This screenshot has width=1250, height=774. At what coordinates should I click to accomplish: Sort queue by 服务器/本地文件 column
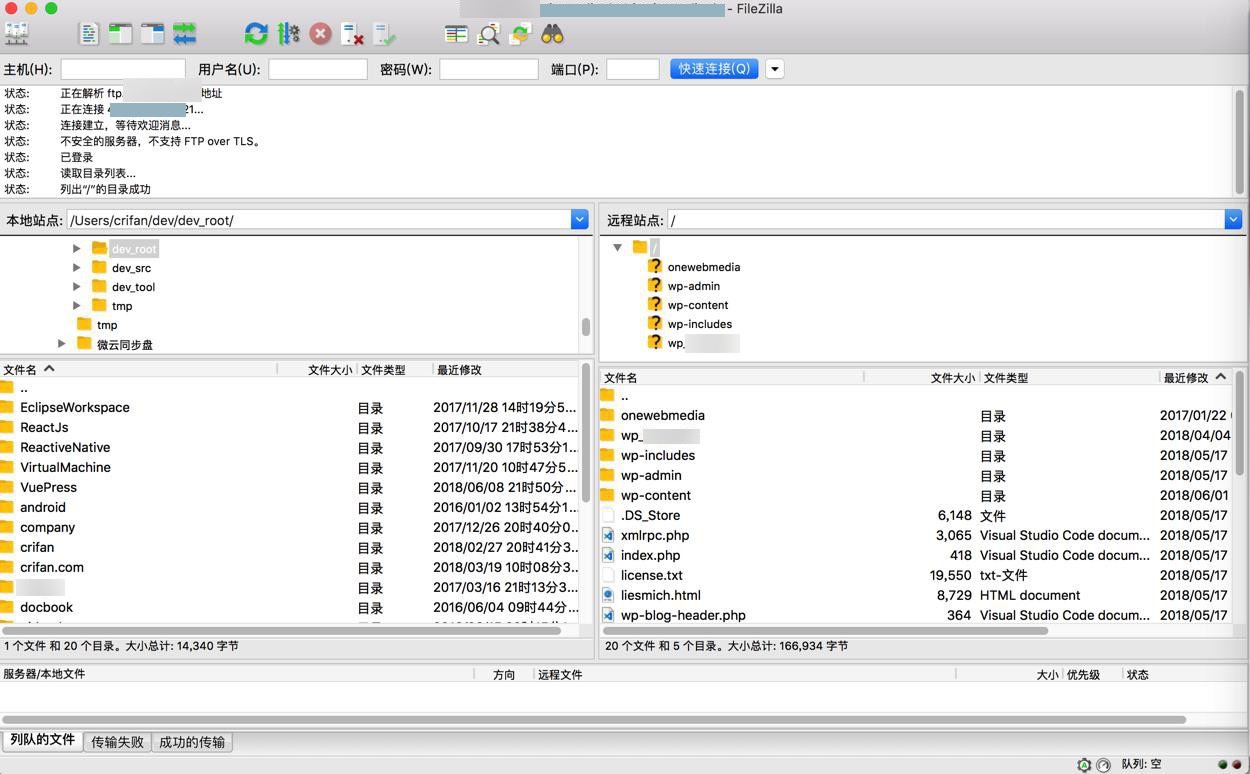click(x=237, y=674)
